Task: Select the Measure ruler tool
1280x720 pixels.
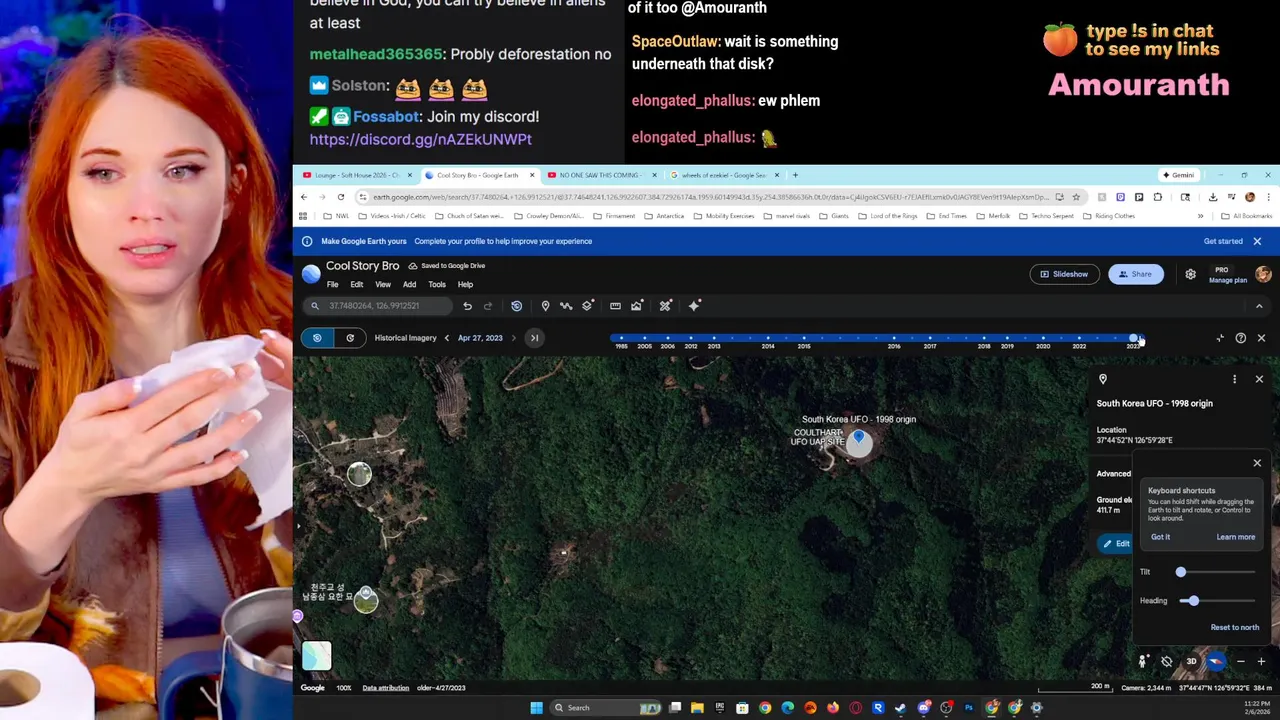Action: click(x=615, y=306)
